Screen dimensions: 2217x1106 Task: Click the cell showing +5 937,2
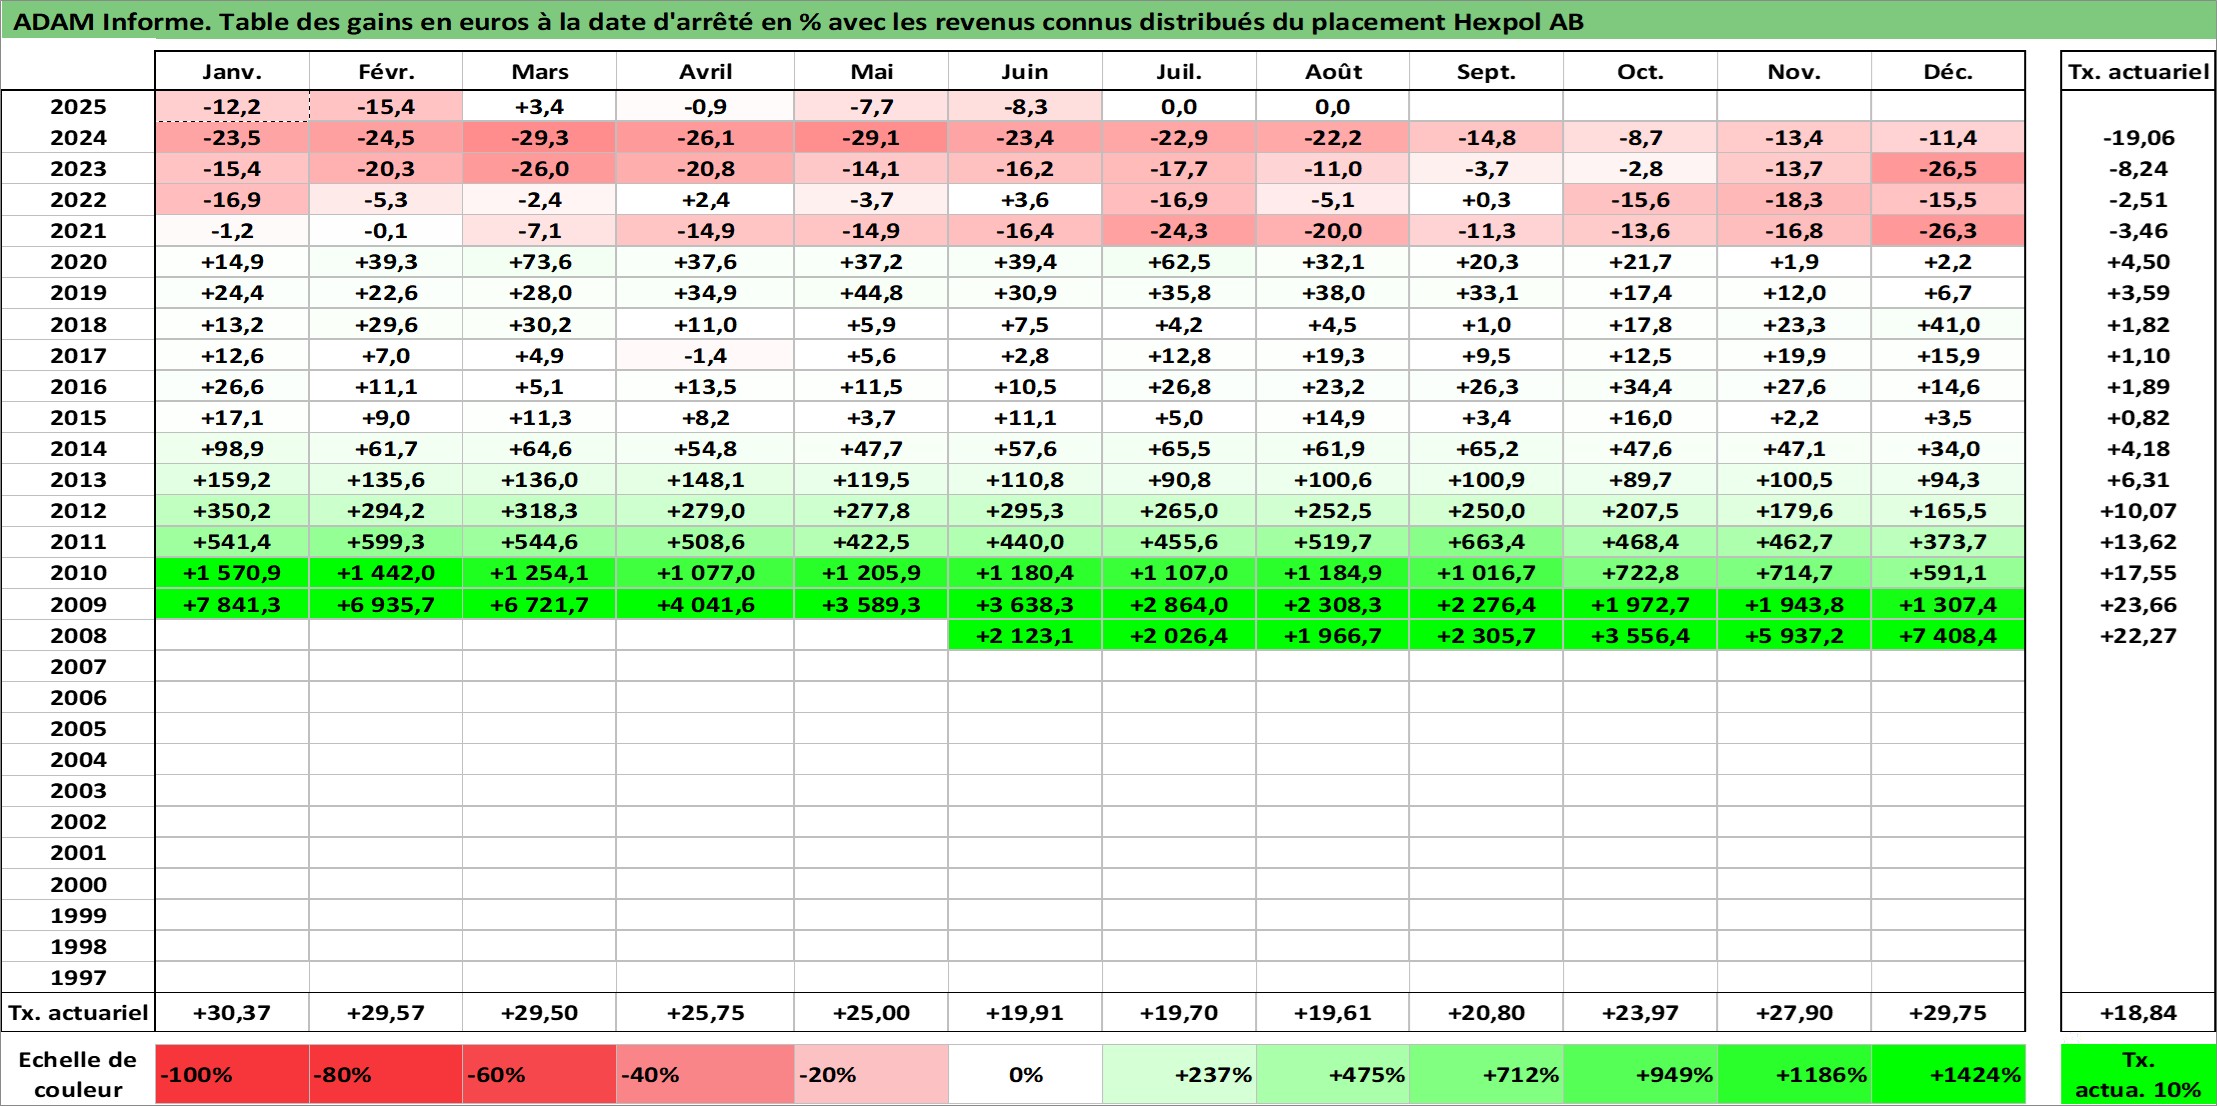(x=1794, y=635)
